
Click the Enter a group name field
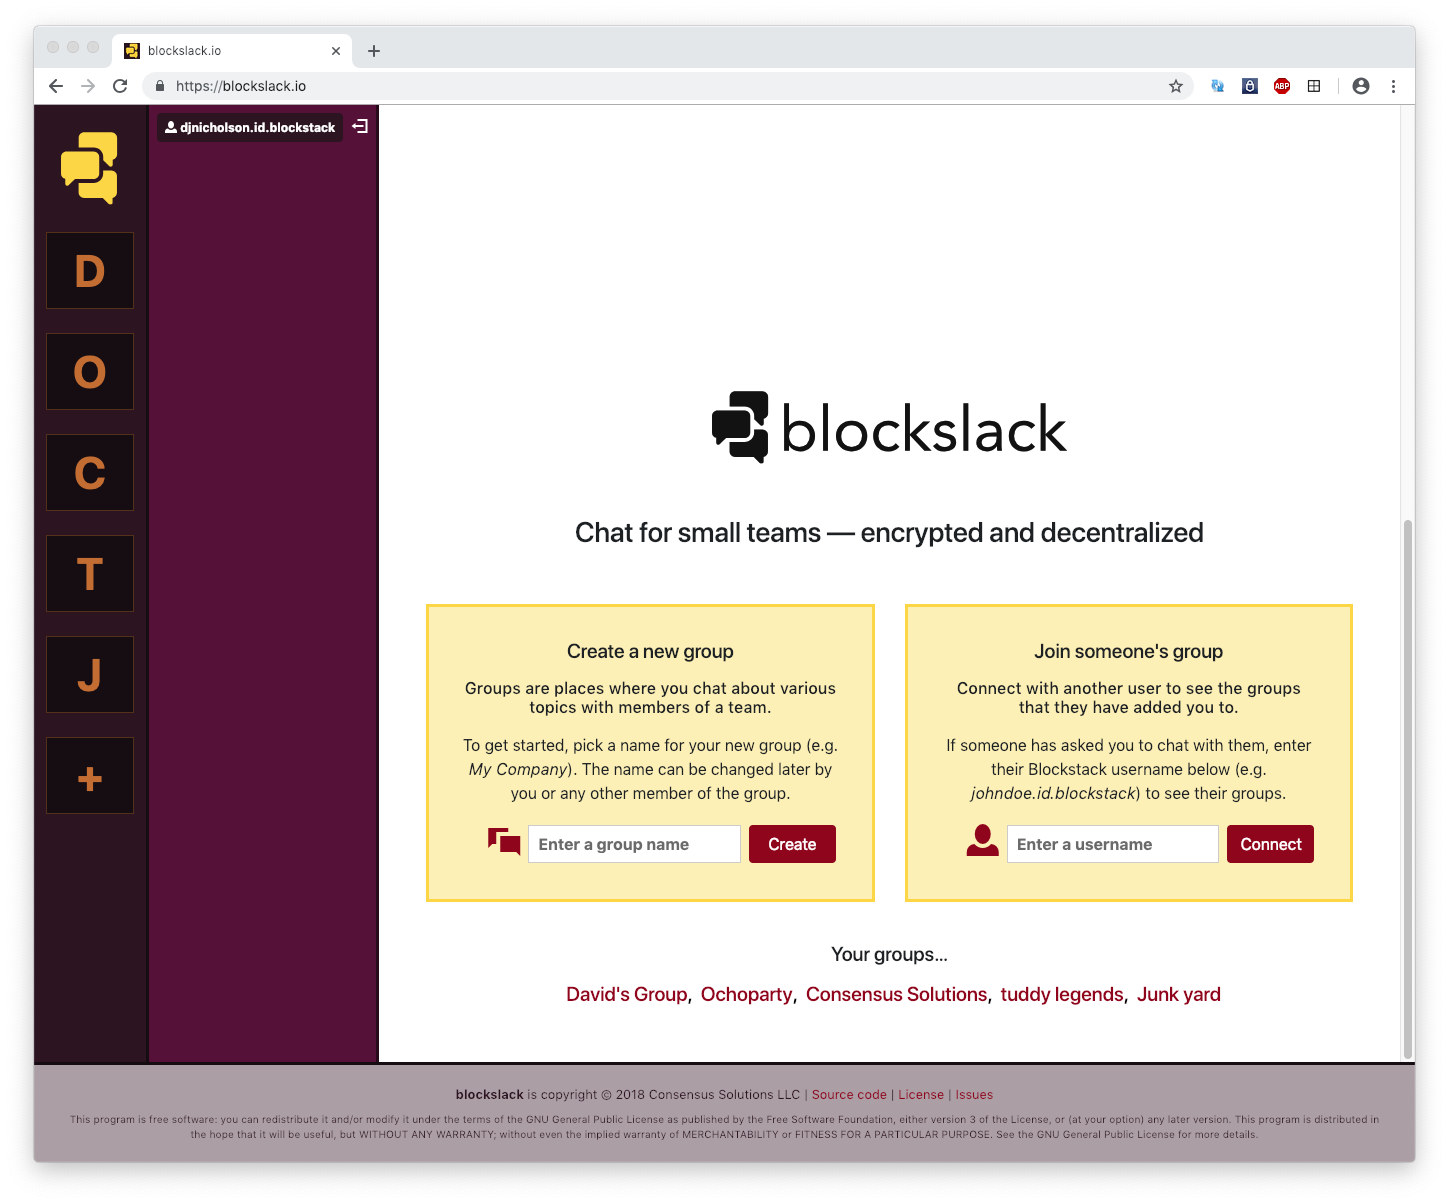coord(633,844)
